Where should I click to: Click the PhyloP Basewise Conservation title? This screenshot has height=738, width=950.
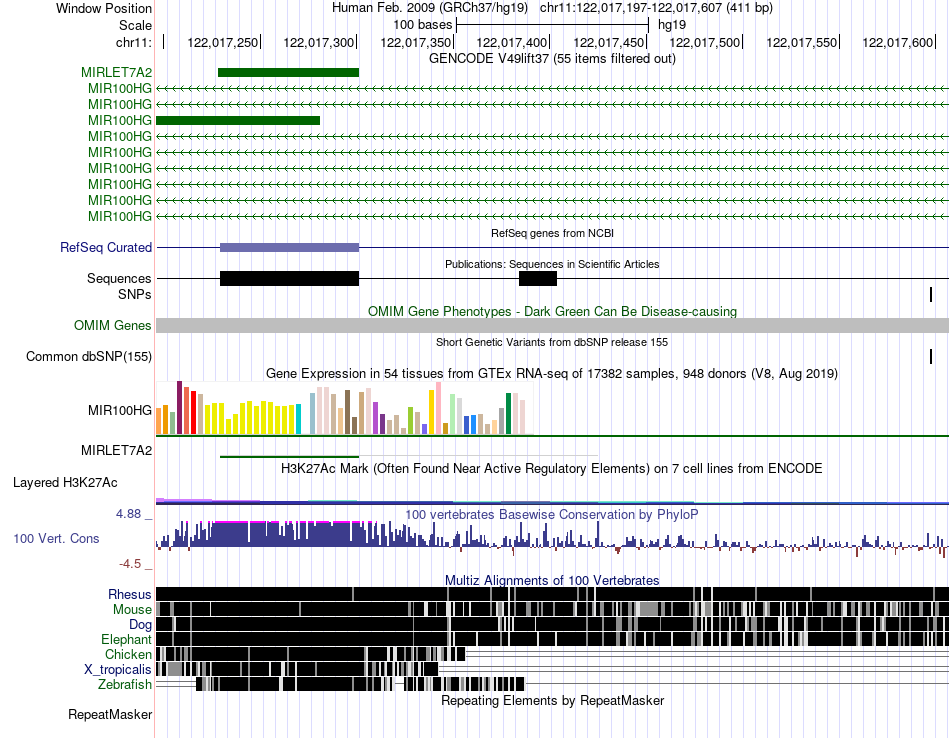[x=552, y=515]
